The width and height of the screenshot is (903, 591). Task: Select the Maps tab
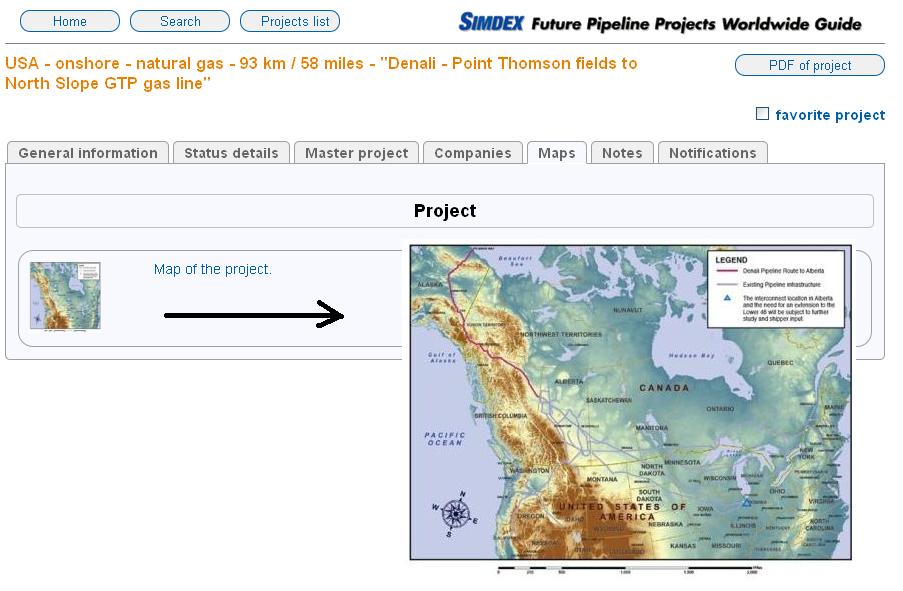(556, 153)
